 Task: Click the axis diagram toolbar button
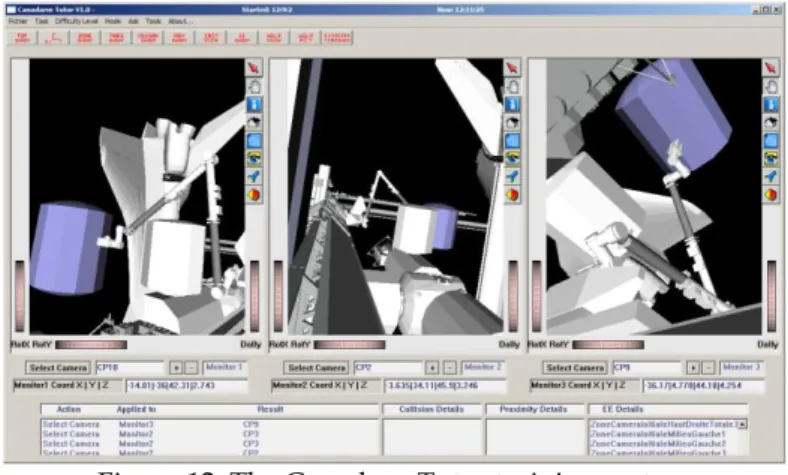53,38
